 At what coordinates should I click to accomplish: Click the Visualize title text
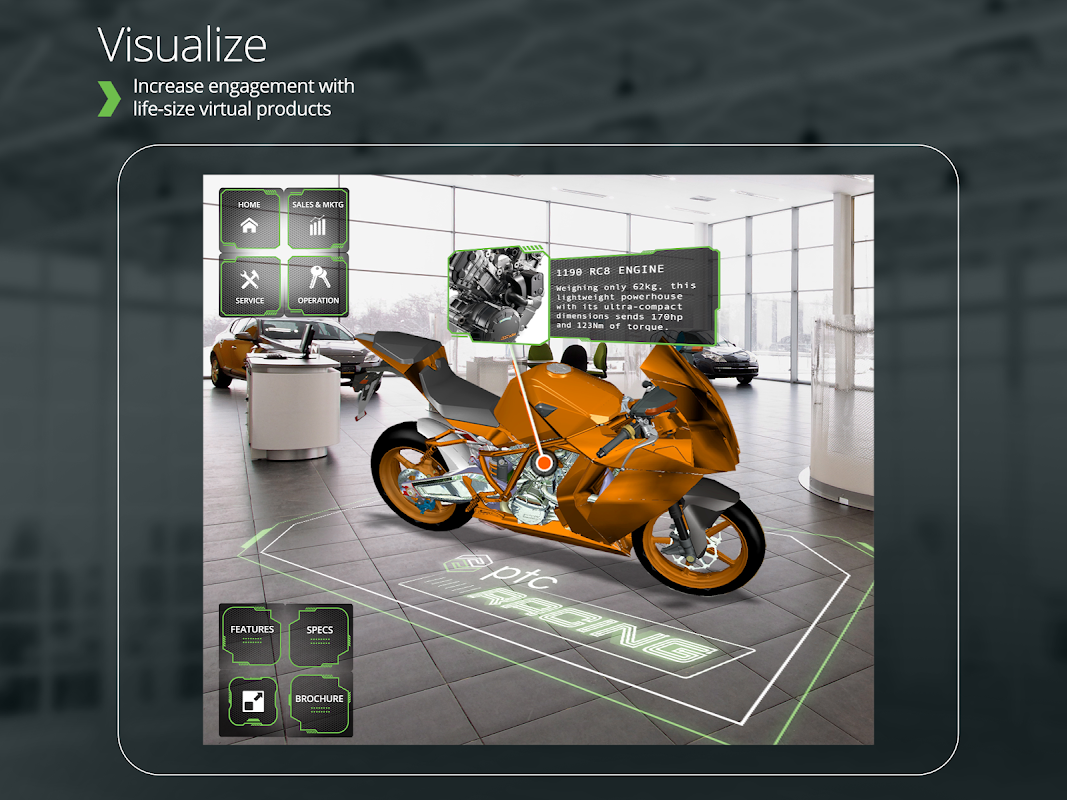click(182, 46)
